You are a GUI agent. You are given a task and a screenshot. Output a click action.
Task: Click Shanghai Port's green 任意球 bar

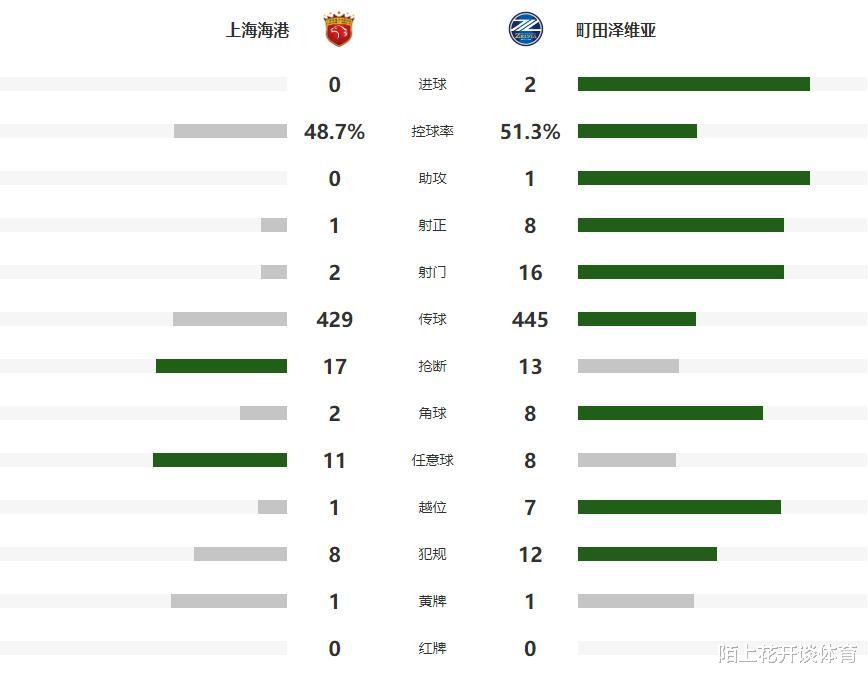tap(220, 460)
